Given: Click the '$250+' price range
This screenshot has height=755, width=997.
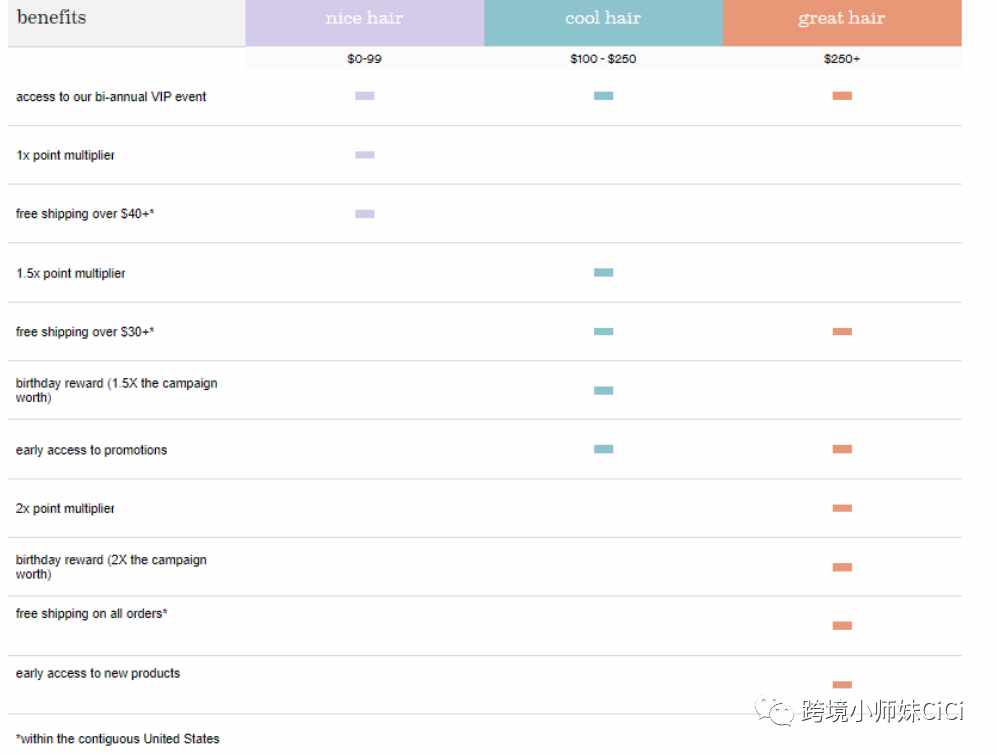Looking at the screenshot, I should tap(842, 59).
